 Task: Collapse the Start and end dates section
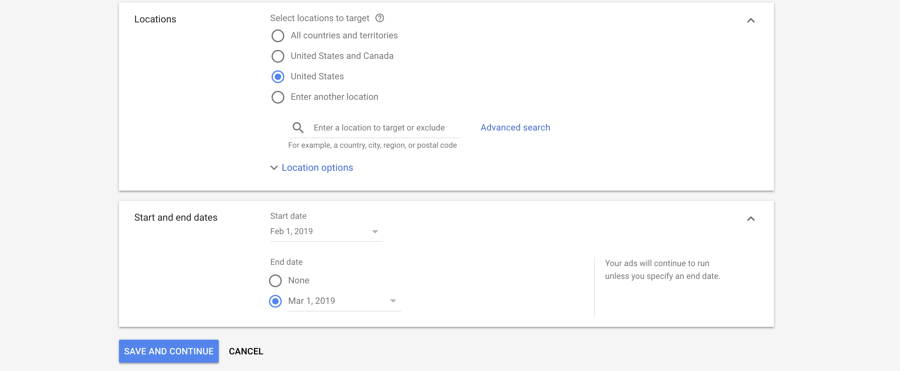coord(751,219)
